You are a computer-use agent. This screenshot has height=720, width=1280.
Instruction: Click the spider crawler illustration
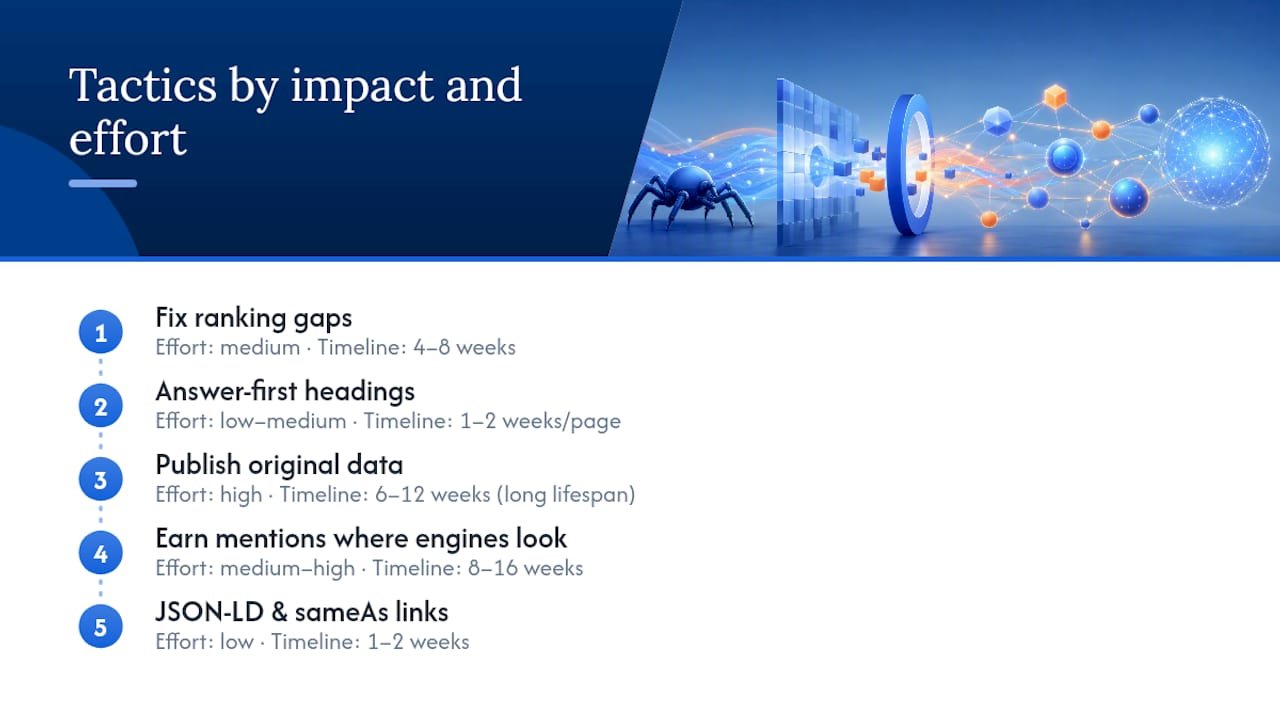690,197
